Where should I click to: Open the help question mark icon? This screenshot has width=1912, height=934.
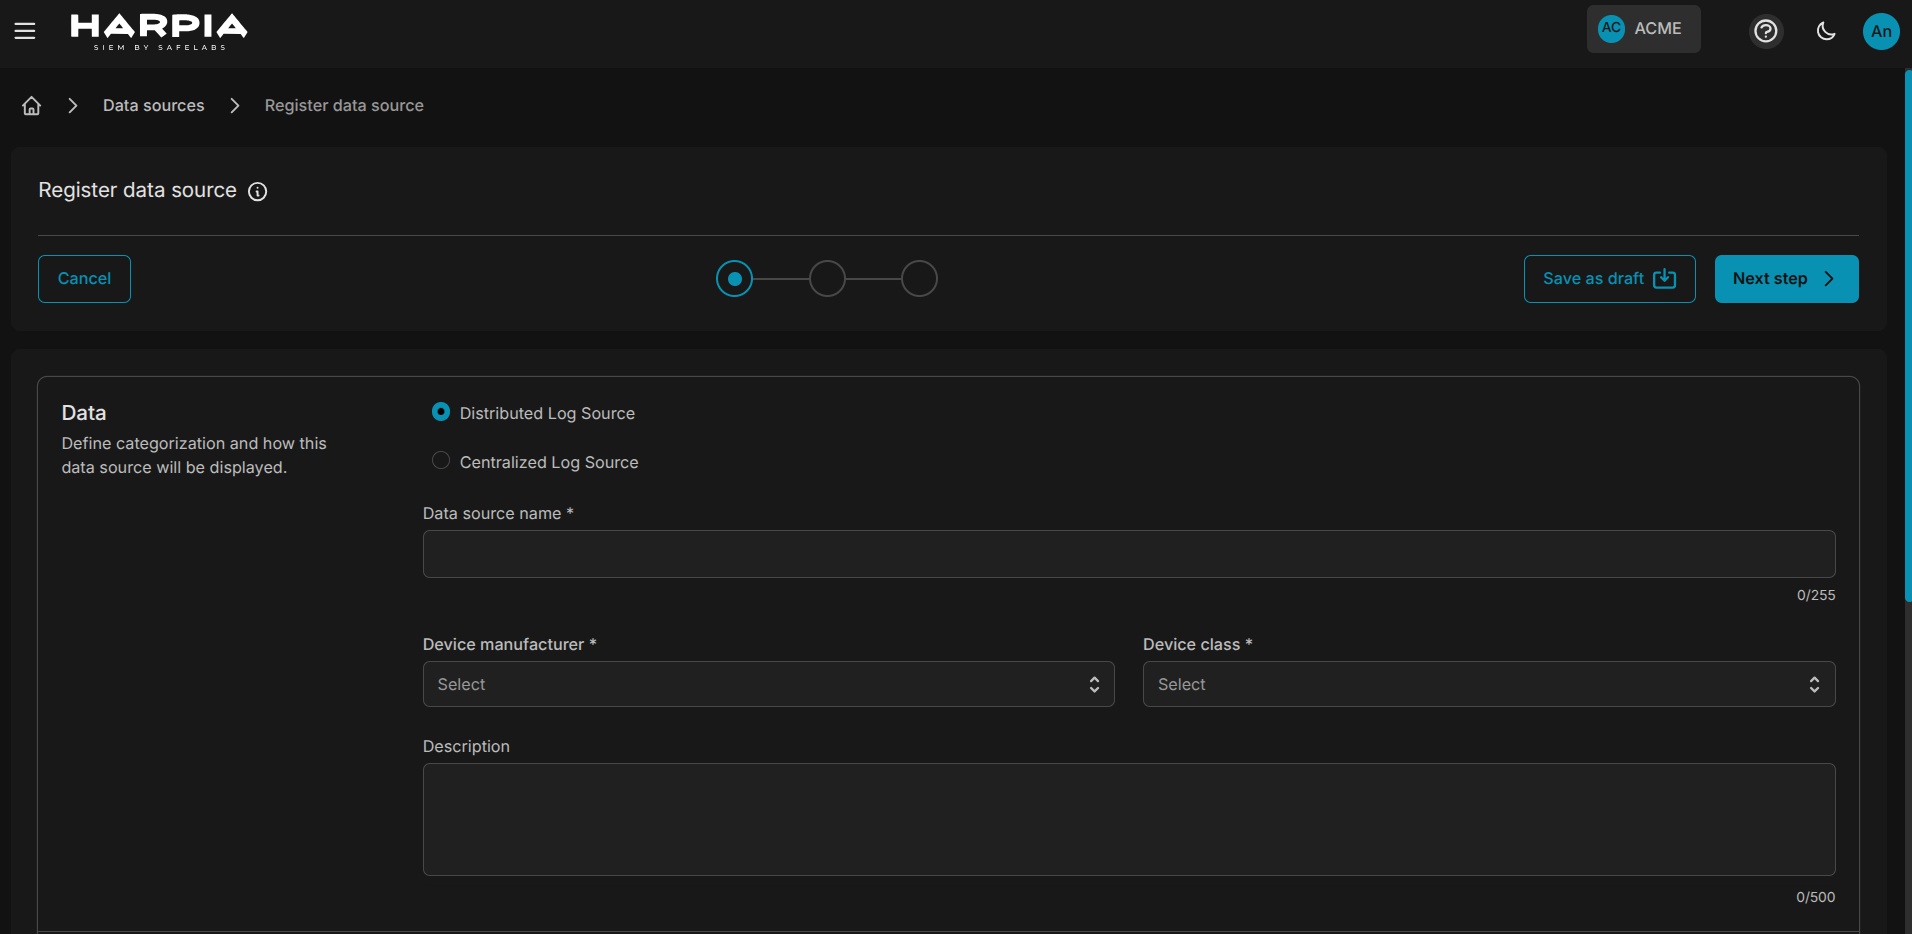tap(1766, 31)
